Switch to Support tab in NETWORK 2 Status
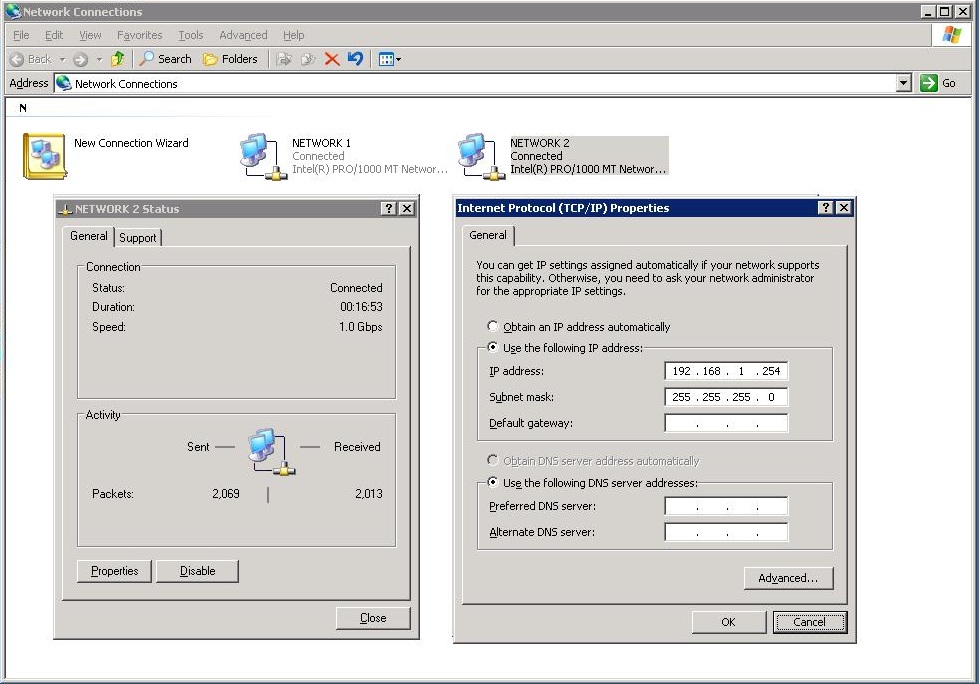 (x=138, y=238)
